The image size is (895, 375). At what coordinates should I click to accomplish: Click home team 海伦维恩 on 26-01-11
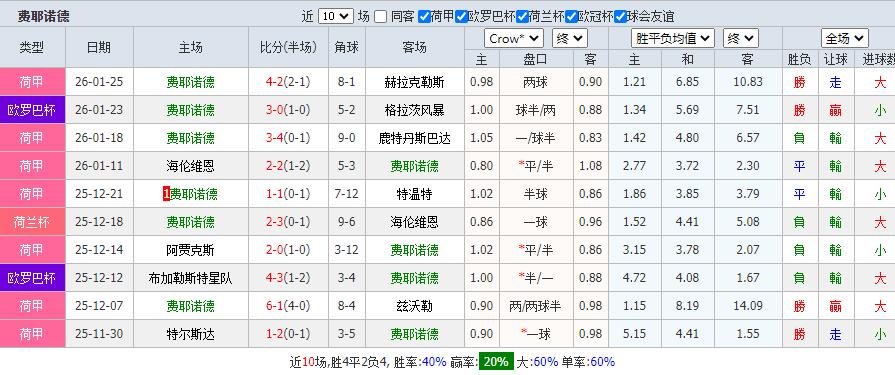[x=191, y=166]
